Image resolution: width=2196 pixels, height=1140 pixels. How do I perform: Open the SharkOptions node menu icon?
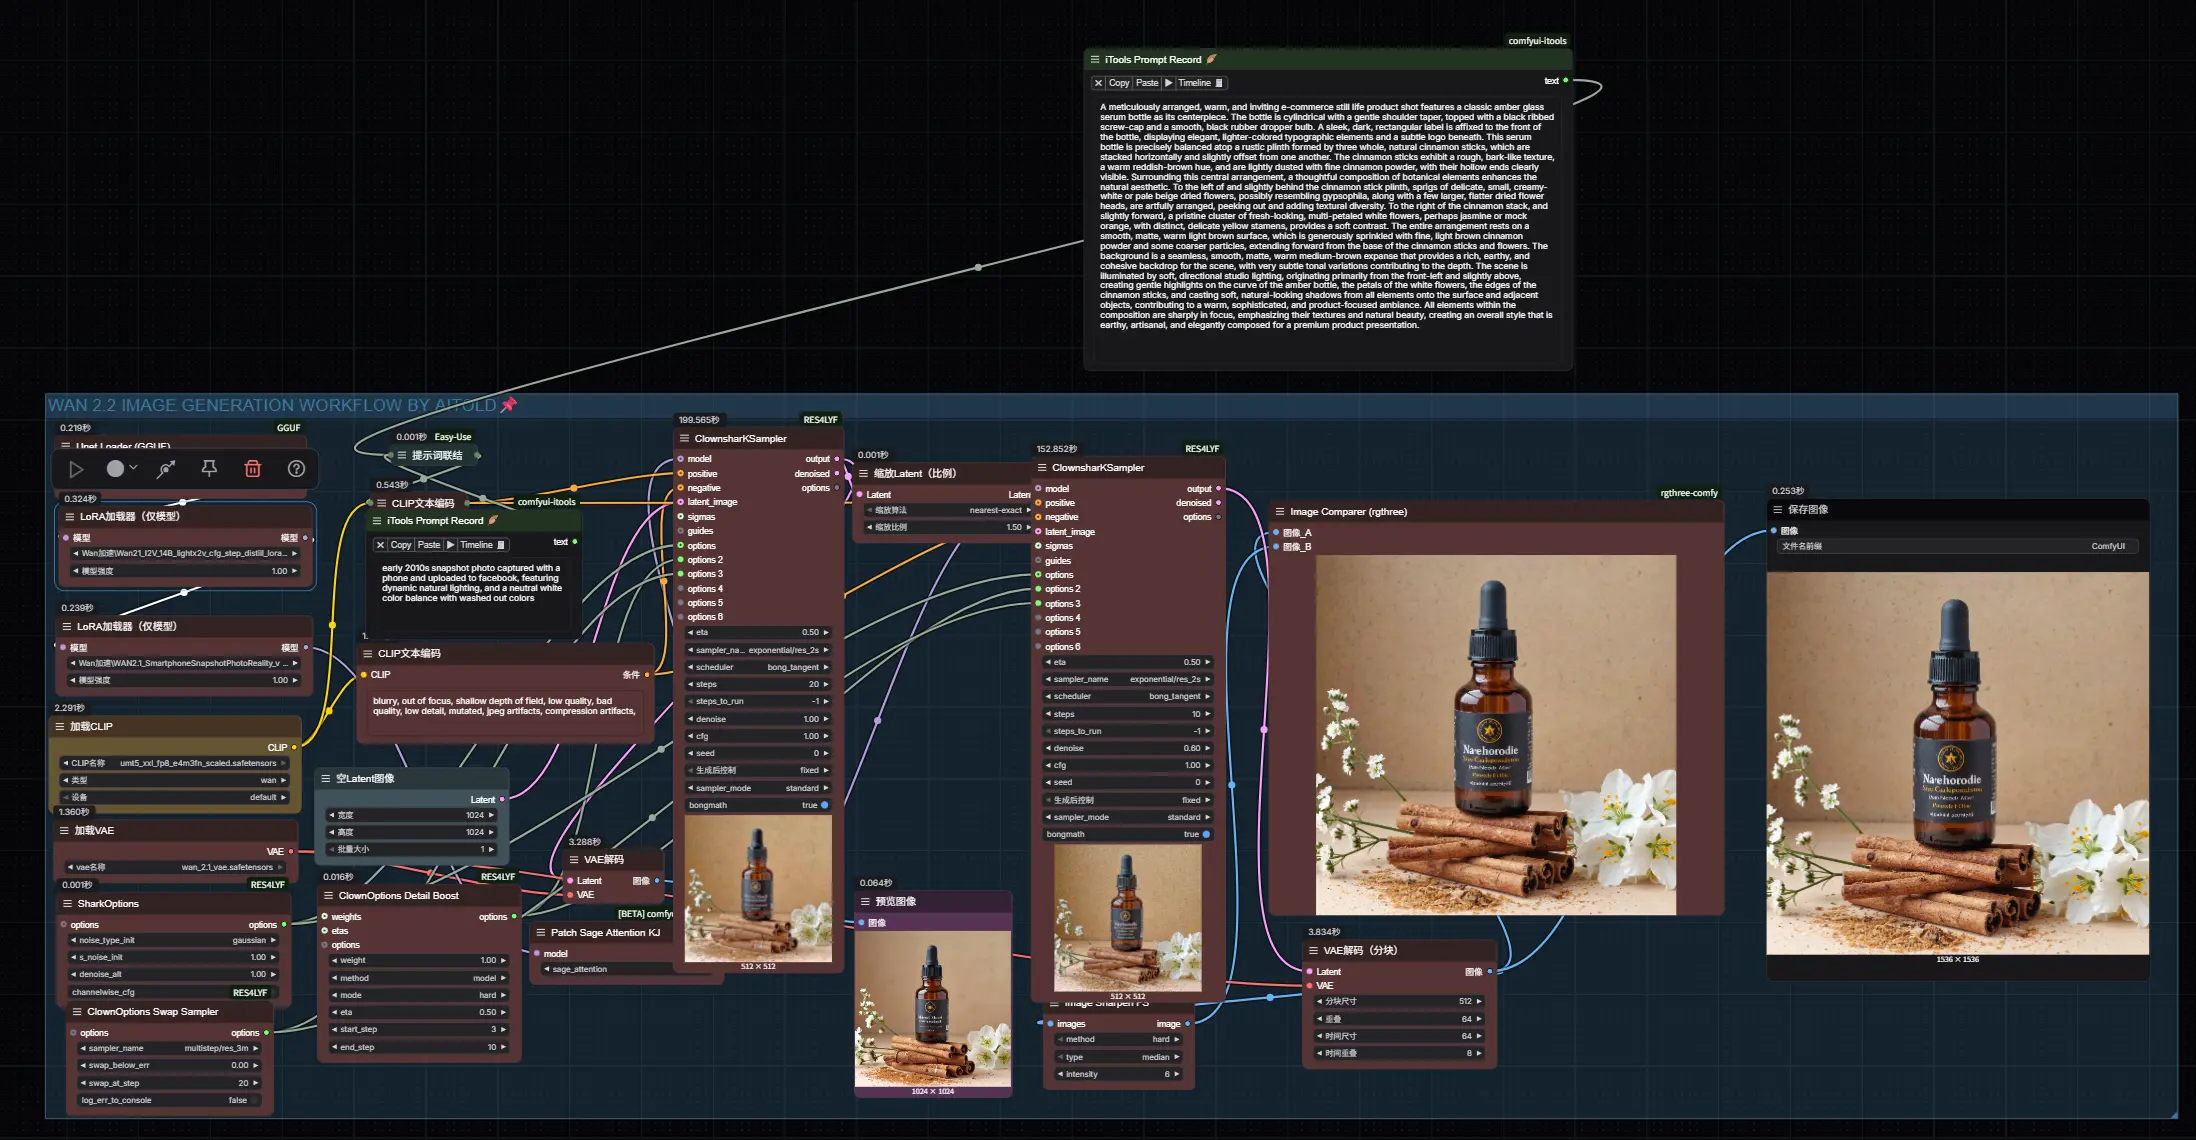click(x=66, y=904)
